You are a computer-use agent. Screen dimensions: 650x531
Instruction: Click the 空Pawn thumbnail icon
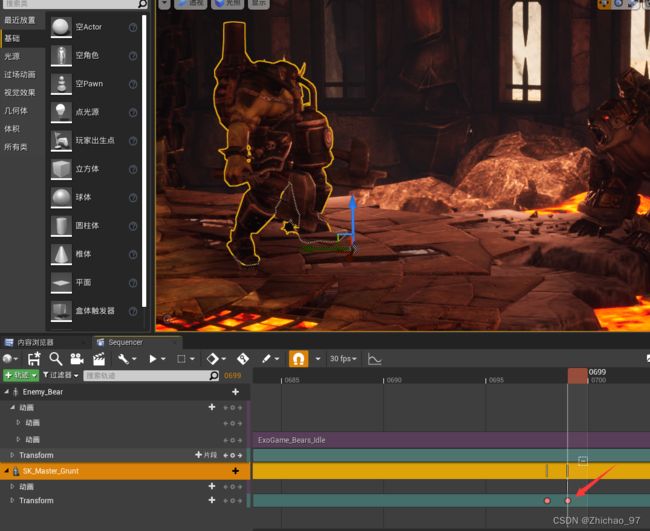pos(61,84)
